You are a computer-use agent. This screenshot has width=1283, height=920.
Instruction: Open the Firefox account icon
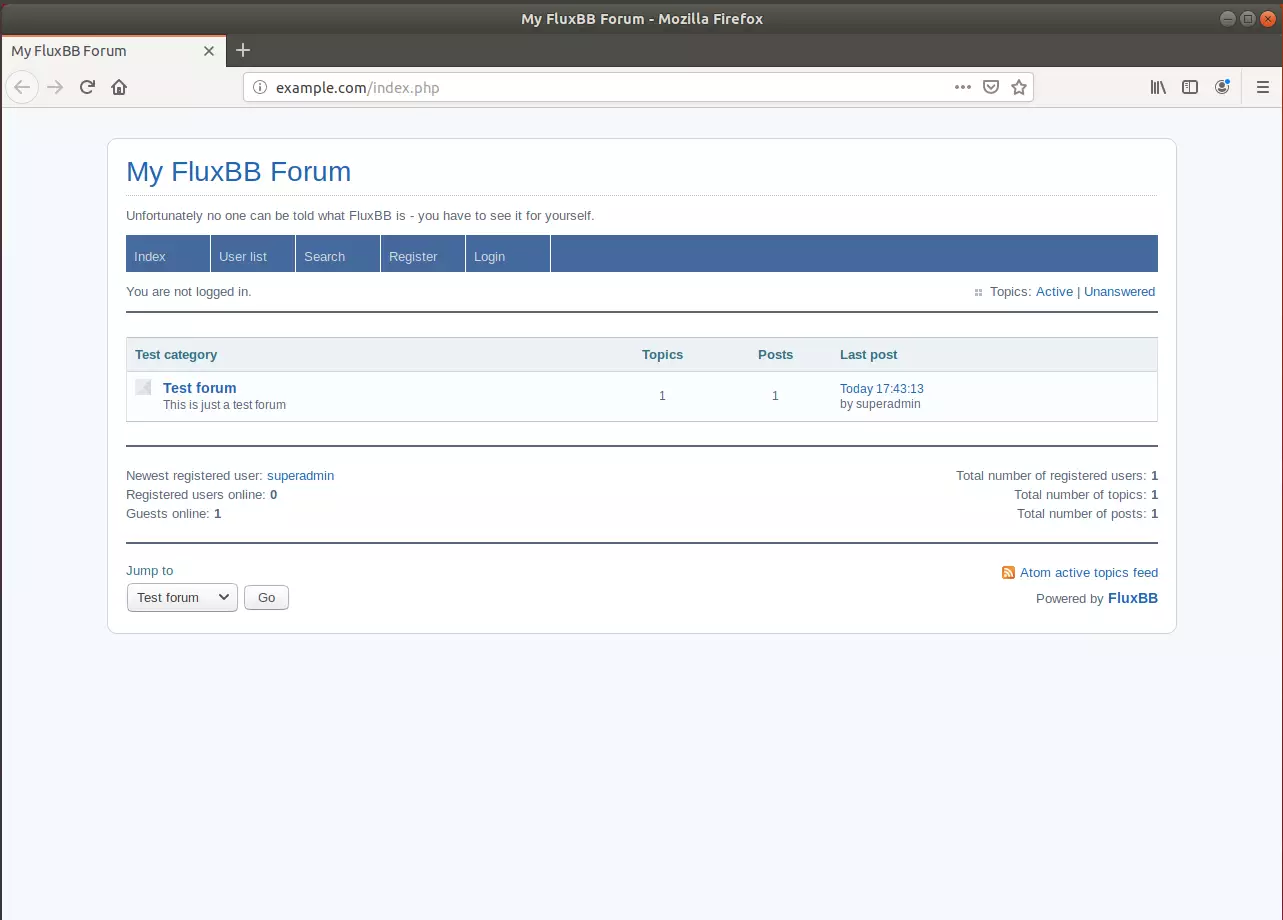[x=1222, y=87]
